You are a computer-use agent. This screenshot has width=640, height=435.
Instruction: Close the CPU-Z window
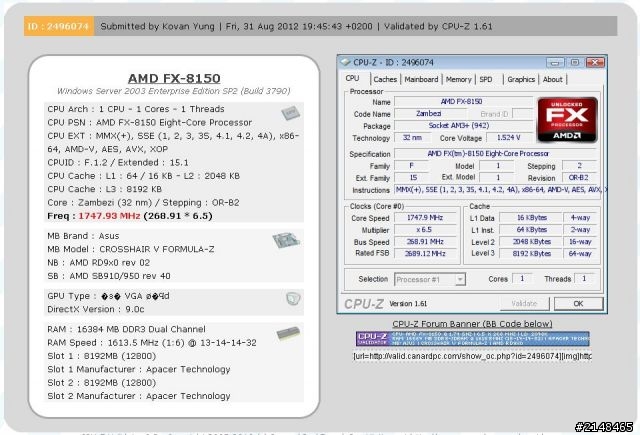point(595,62)
